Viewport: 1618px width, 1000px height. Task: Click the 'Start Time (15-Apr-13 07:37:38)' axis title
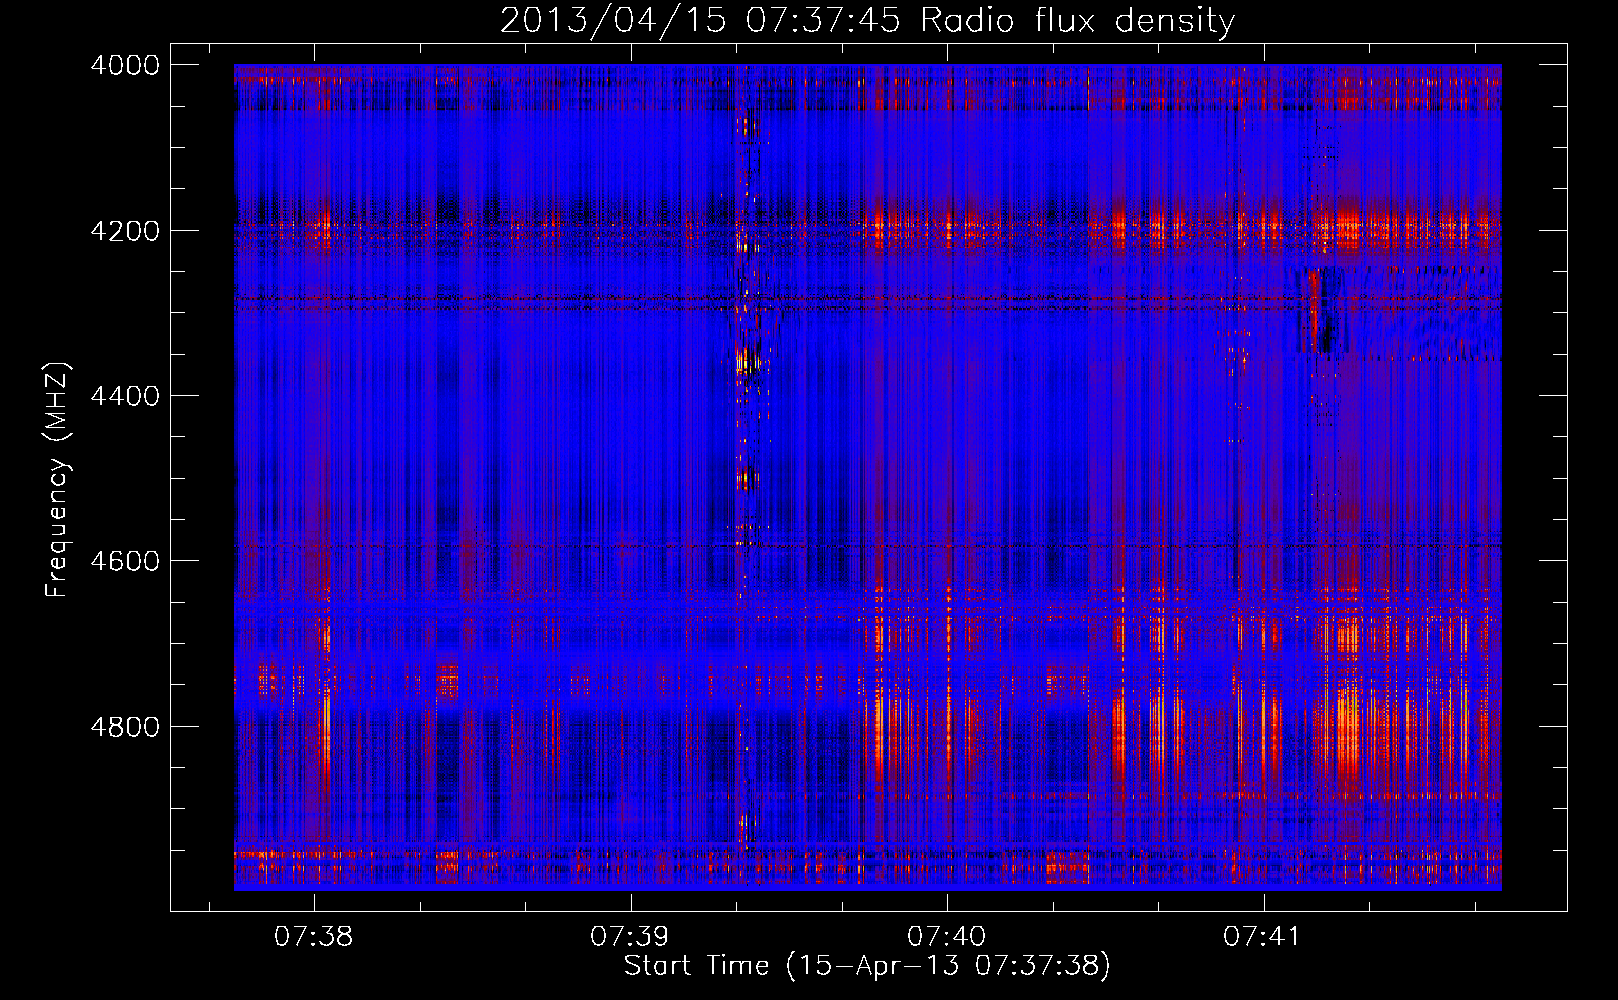(x=868, y=966)
